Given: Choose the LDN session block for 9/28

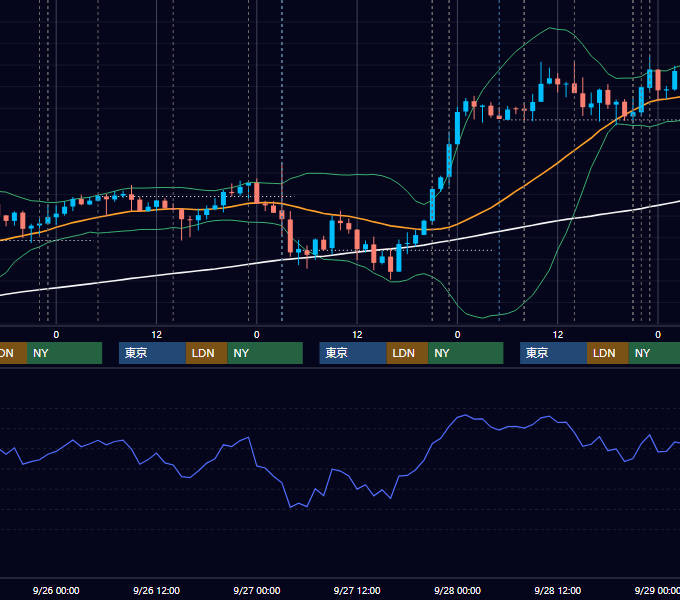Looking at the screenshot, I should point(608,353).
